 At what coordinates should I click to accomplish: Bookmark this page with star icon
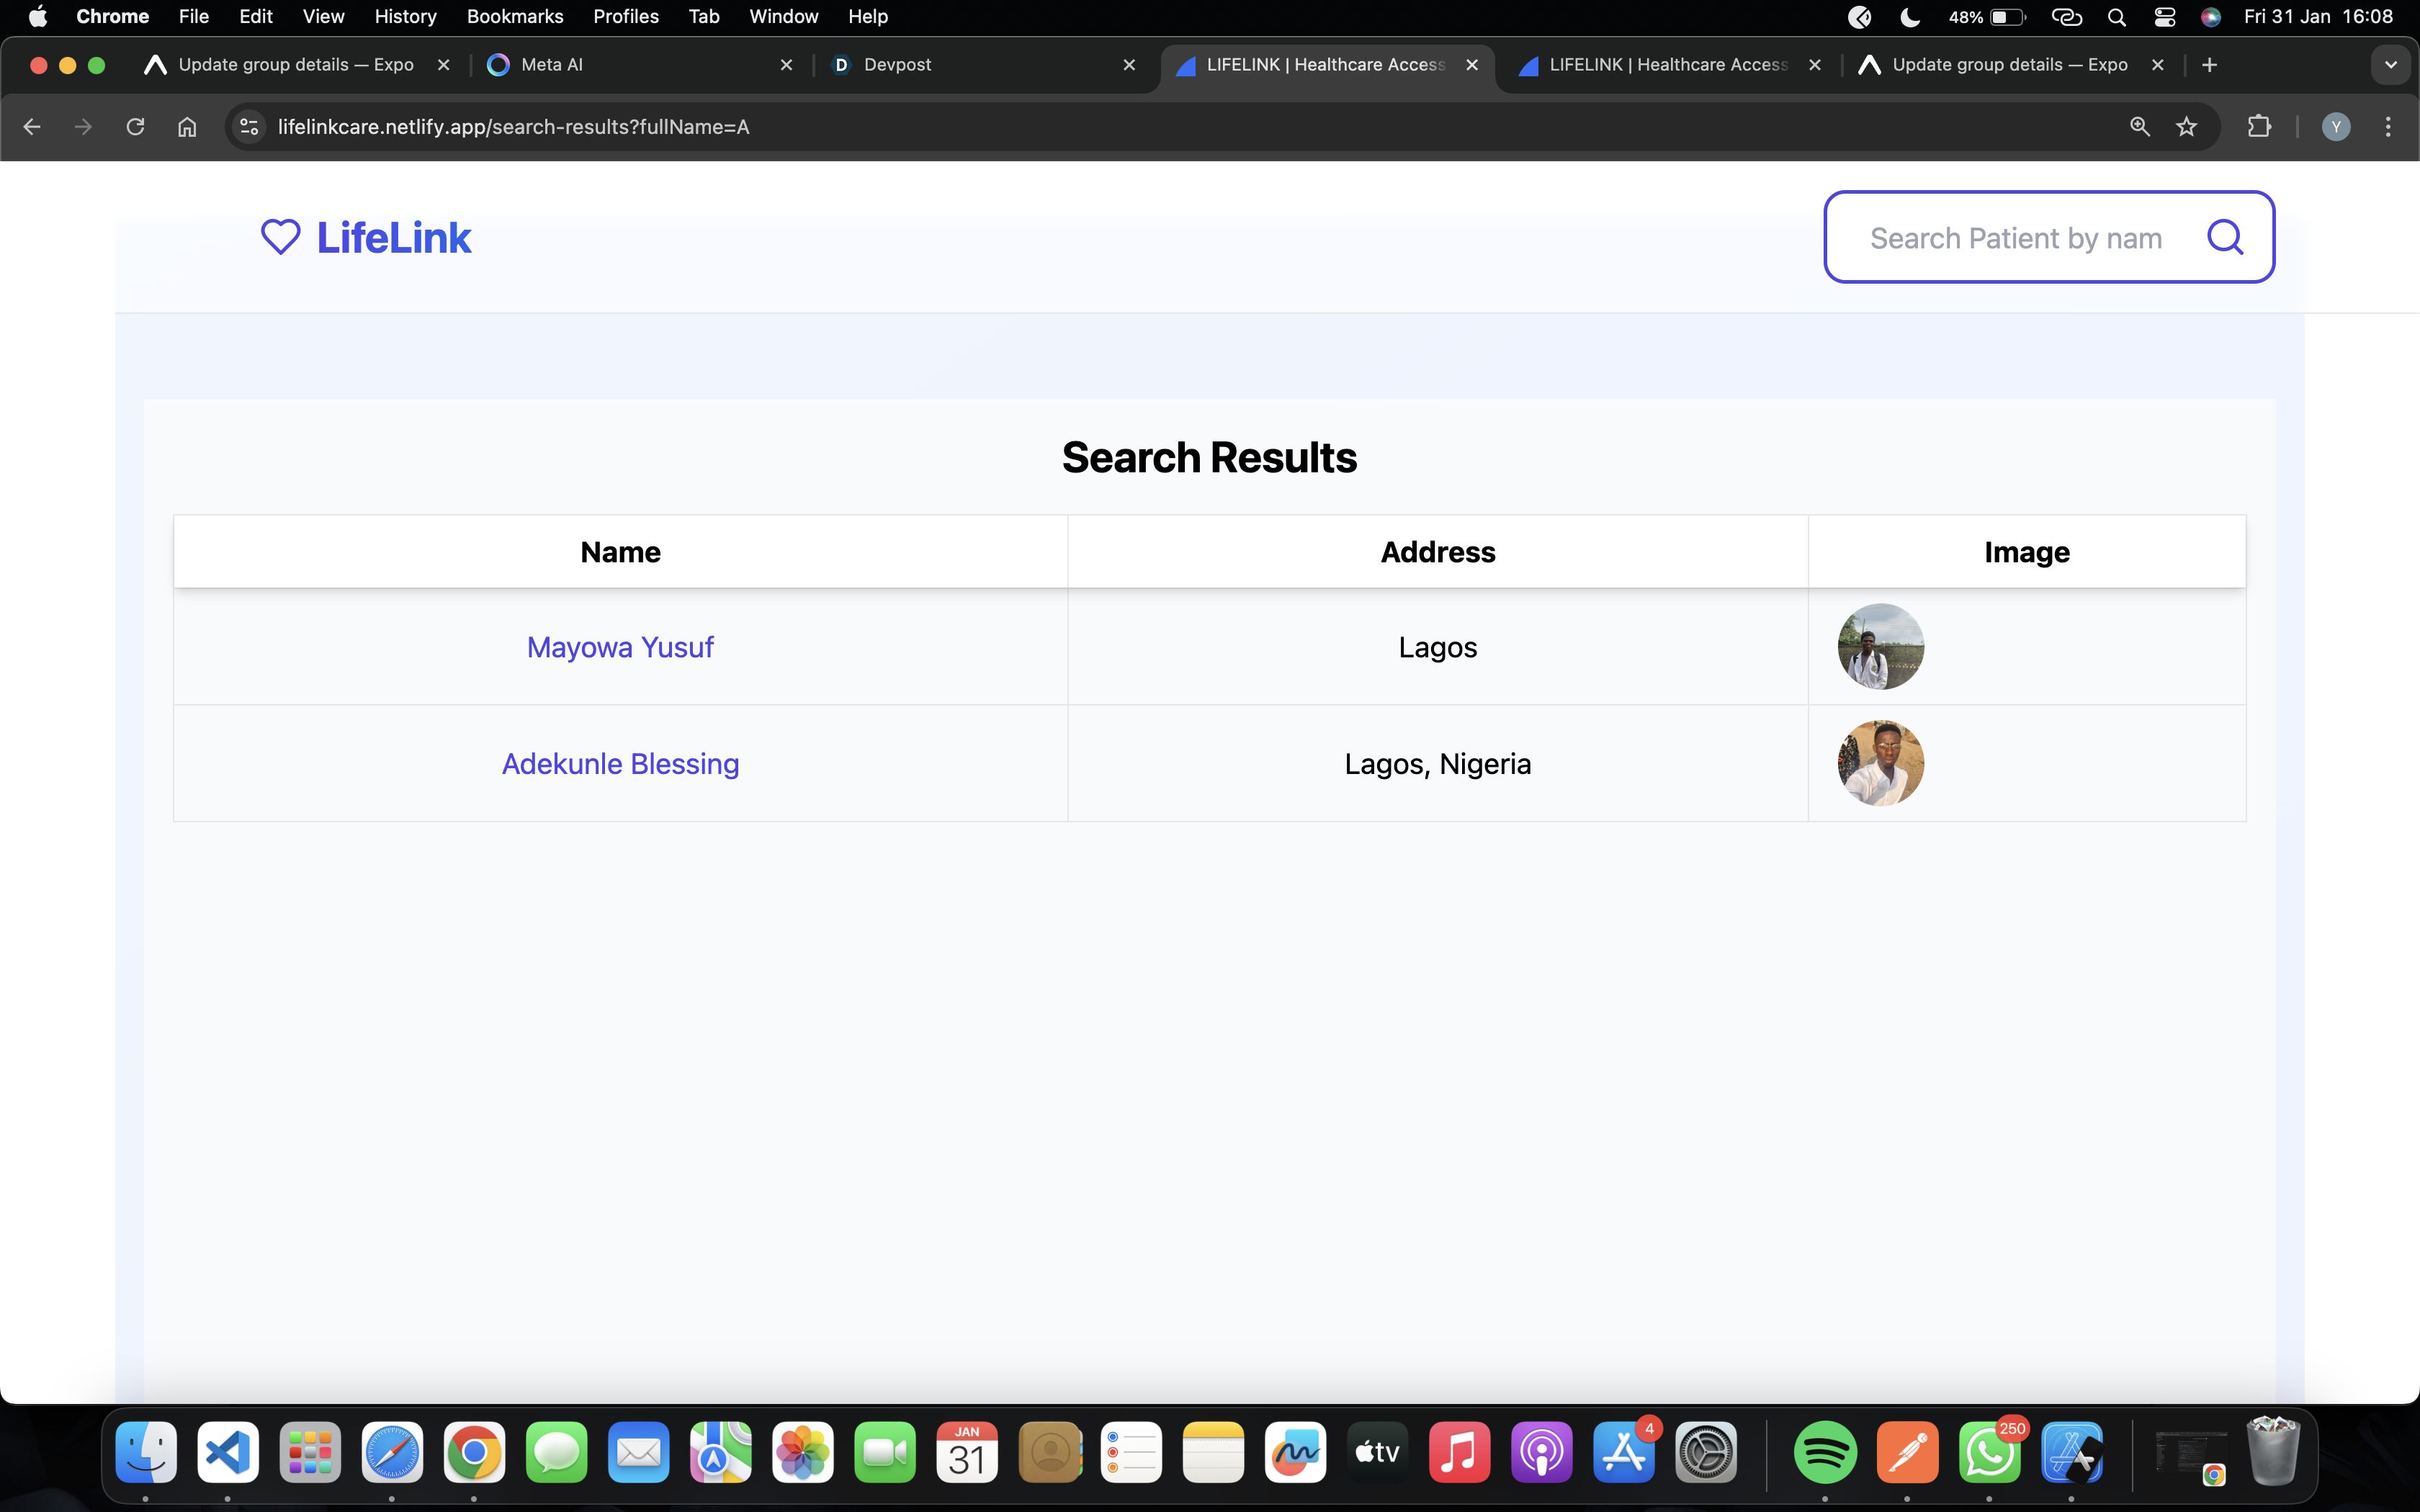click(x=2186, y=127)
